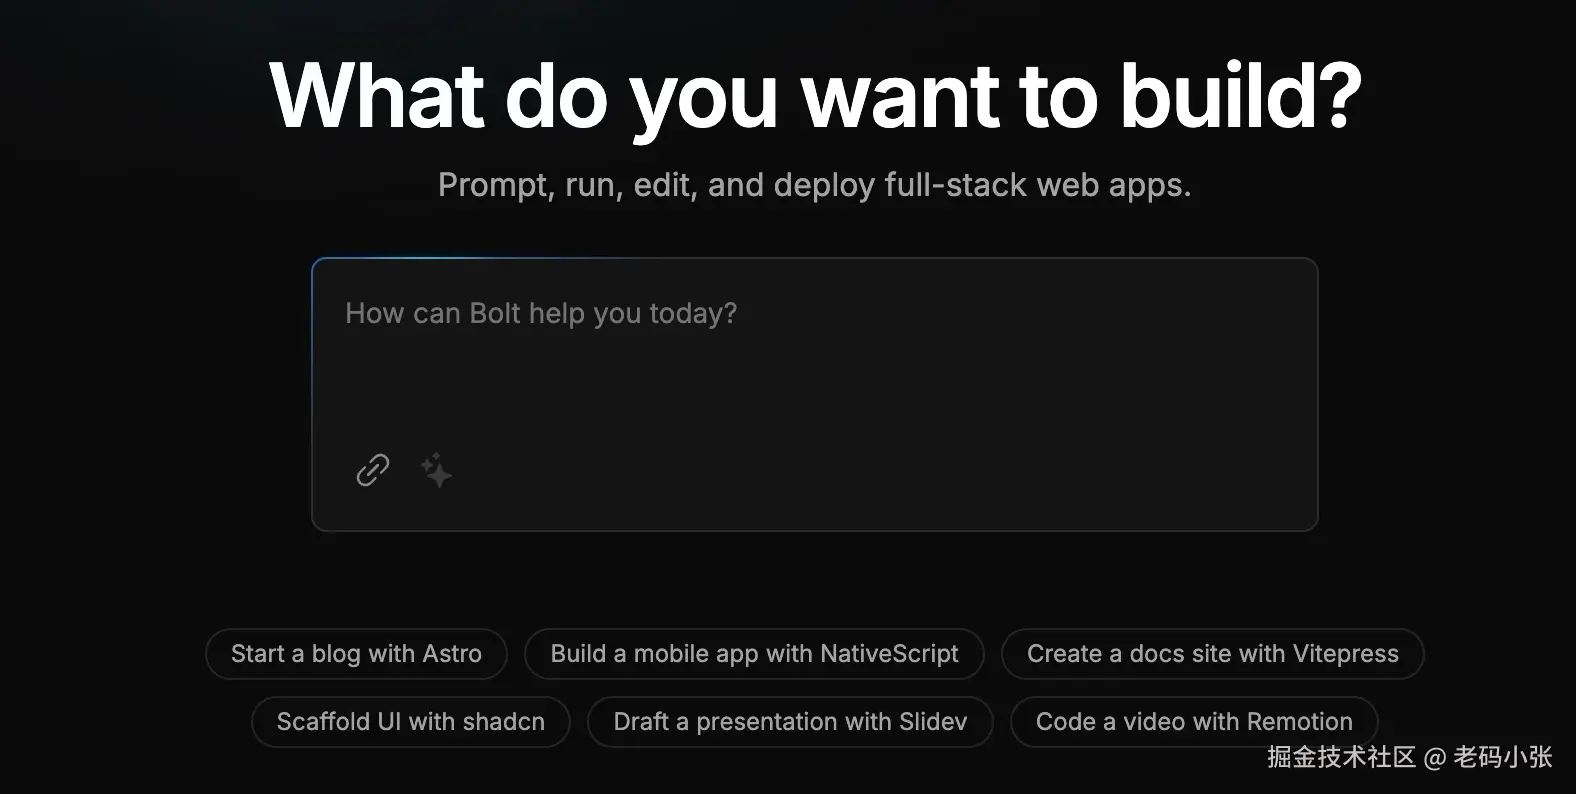Click the sparkle enhance prompt icon

pos(436,470)
